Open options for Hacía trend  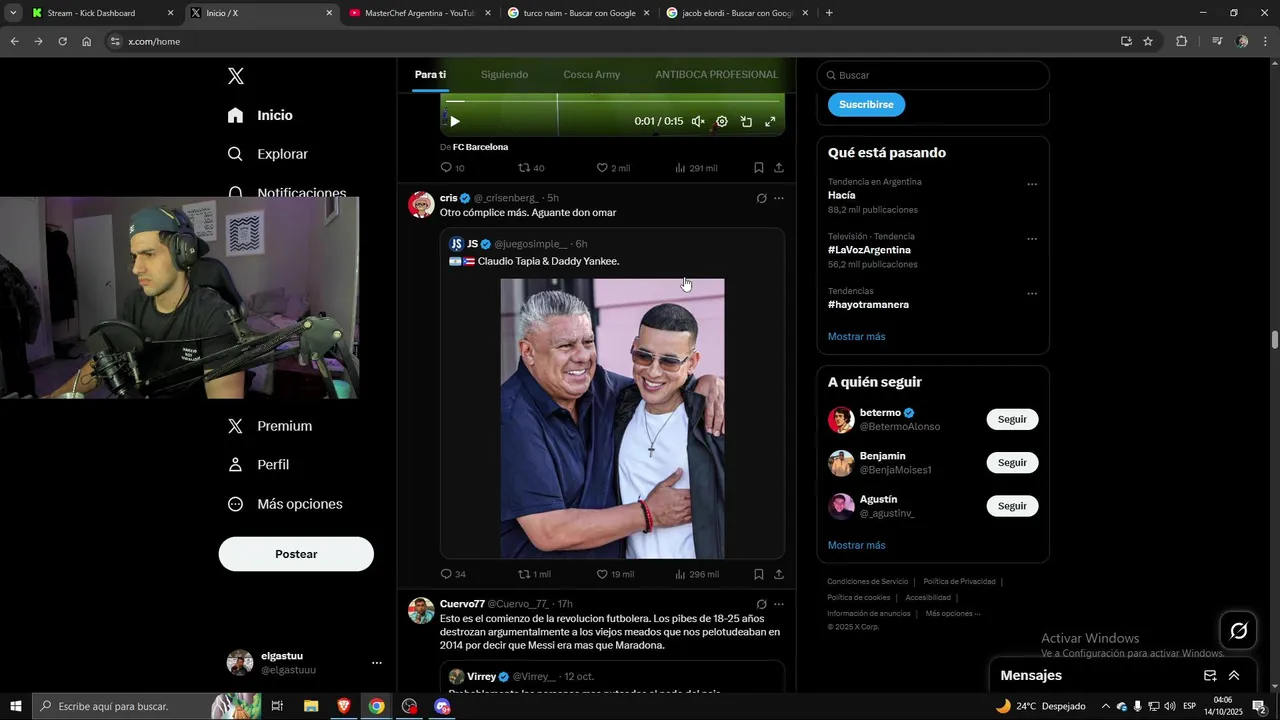click(x=1032, y=184)
